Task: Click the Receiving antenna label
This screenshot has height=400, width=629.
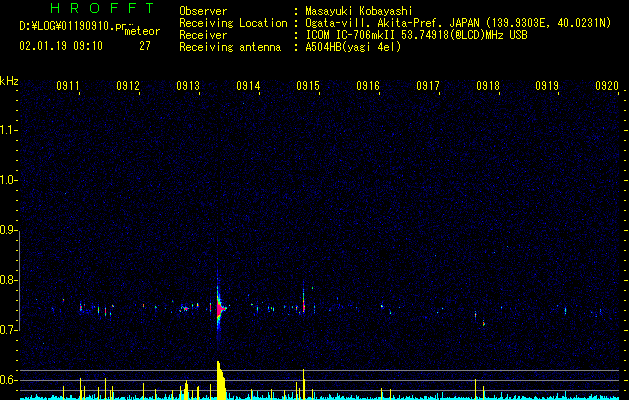Action: tap(230, 47)
